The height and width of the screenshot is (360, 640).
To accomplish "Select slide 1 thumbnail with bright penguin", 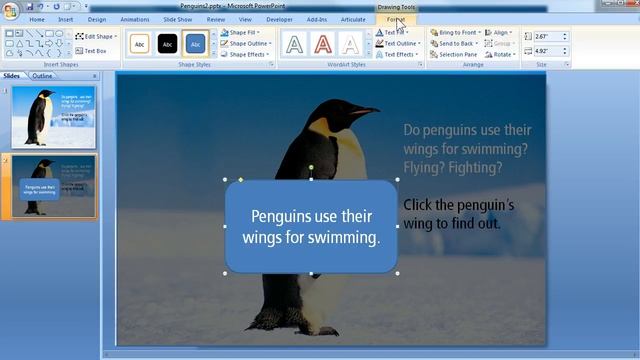I will tap(53, 117).
